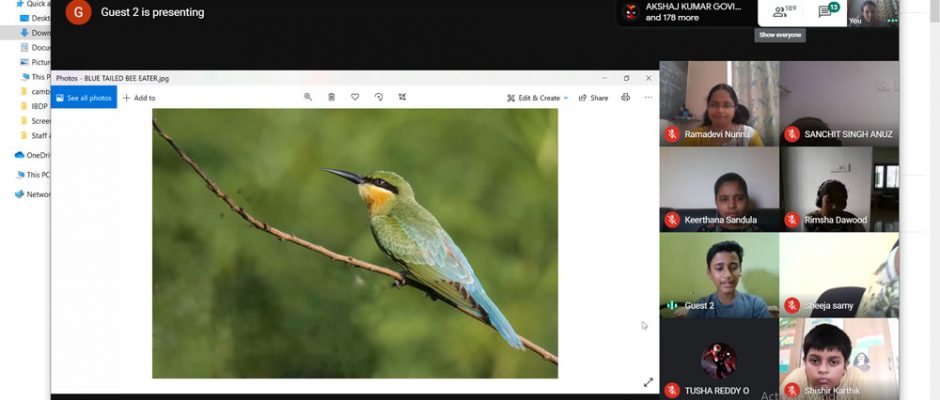This screenshot has height=400, width=940.
Task: Click AKSHAJ KUMAR and 178 more banner
Action: (x=686, y=12)
